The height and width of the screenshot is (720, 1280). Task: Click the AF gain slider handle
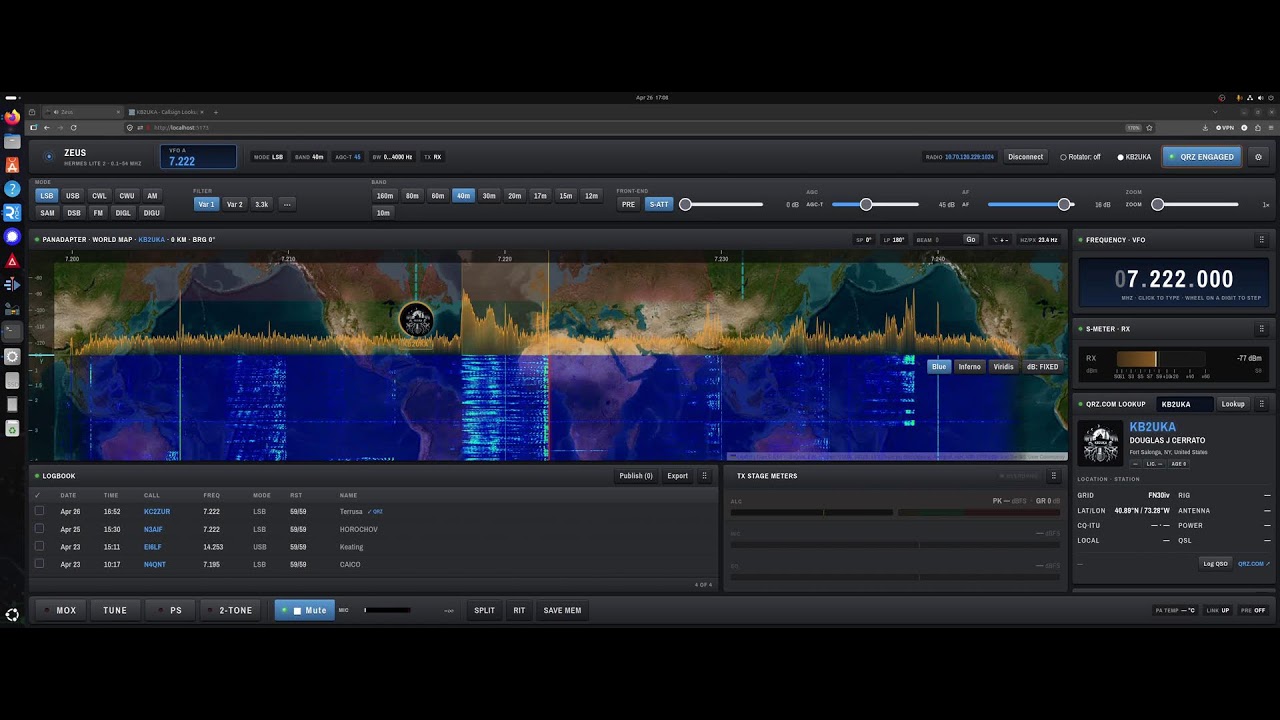[1065, 204]
